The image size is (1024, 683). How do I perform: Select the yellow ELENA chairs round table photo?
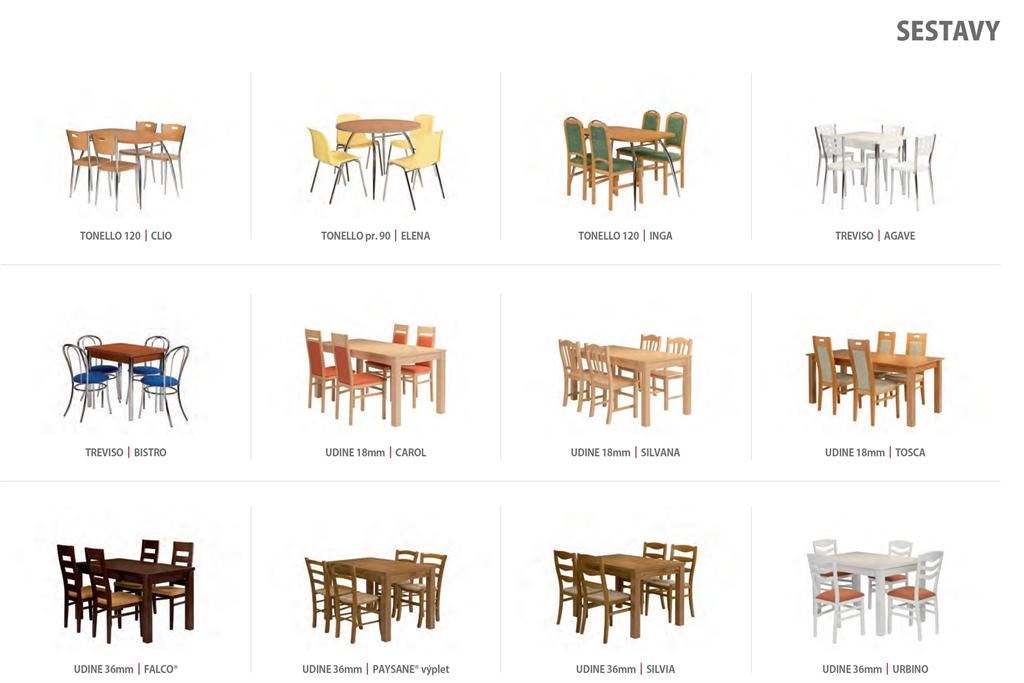tap(376, 161)
